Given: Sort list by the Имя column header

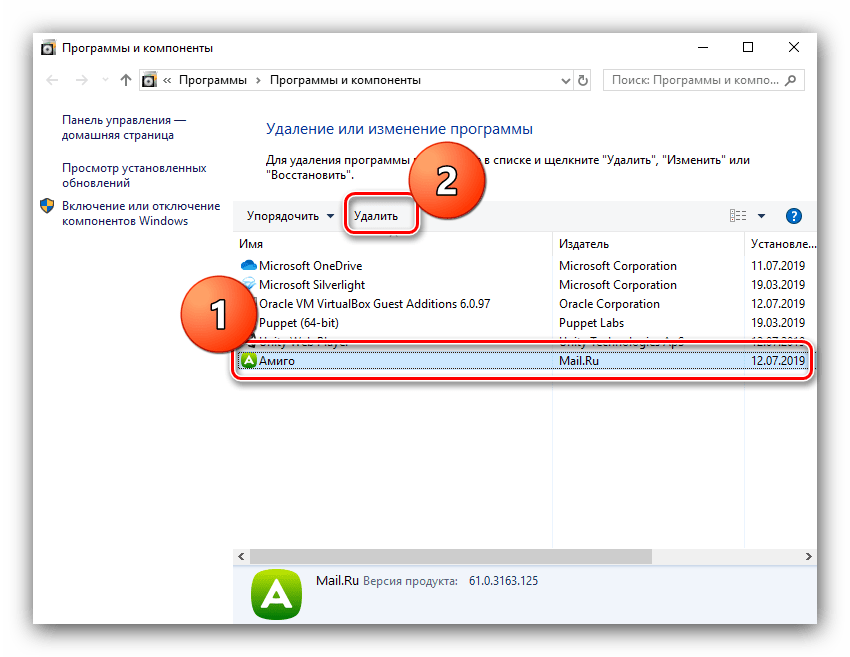Looking at the screenshot, I should 250,244.
